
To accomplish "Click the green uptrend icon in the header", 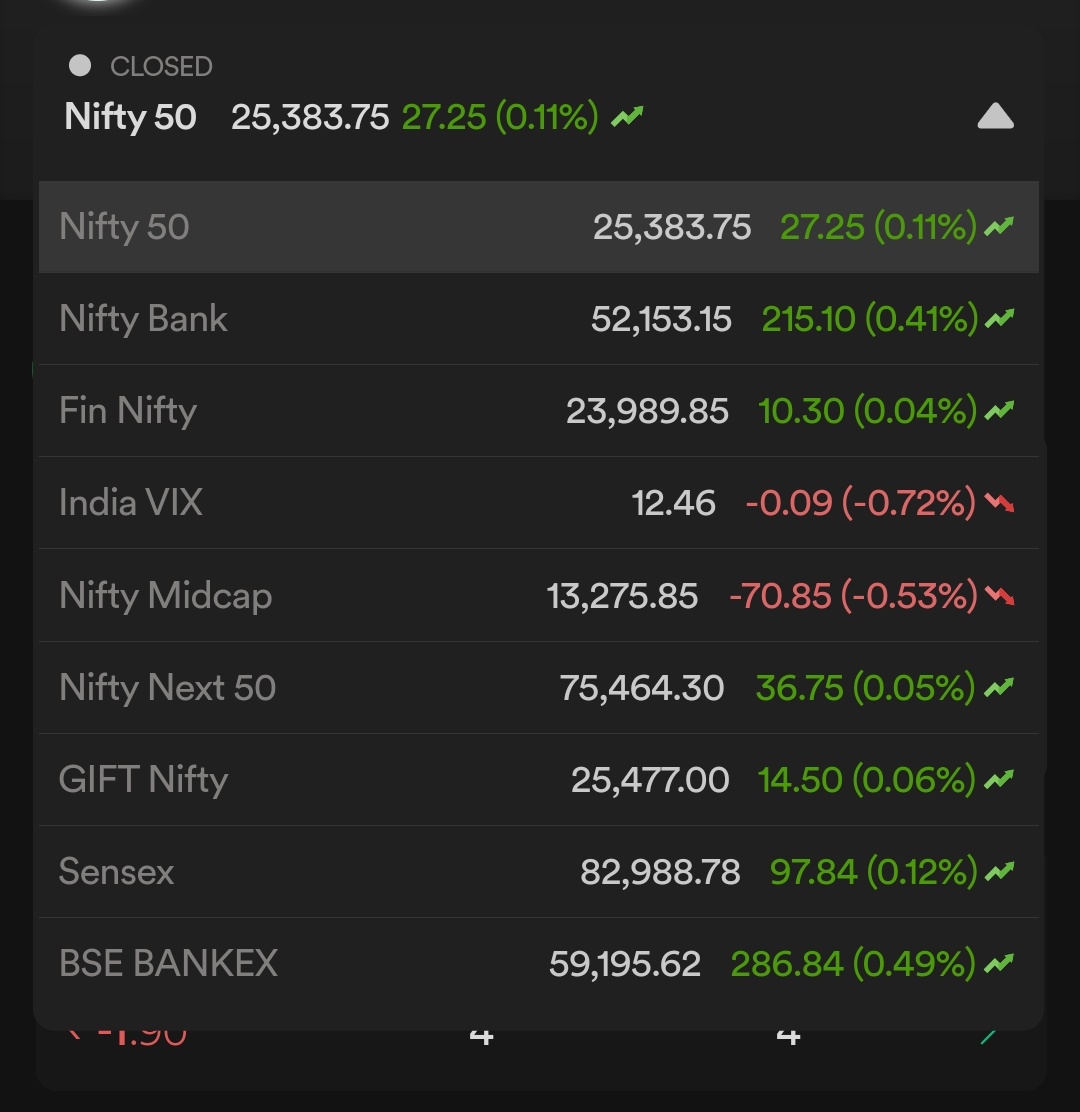I will click(x=627, y=116).
